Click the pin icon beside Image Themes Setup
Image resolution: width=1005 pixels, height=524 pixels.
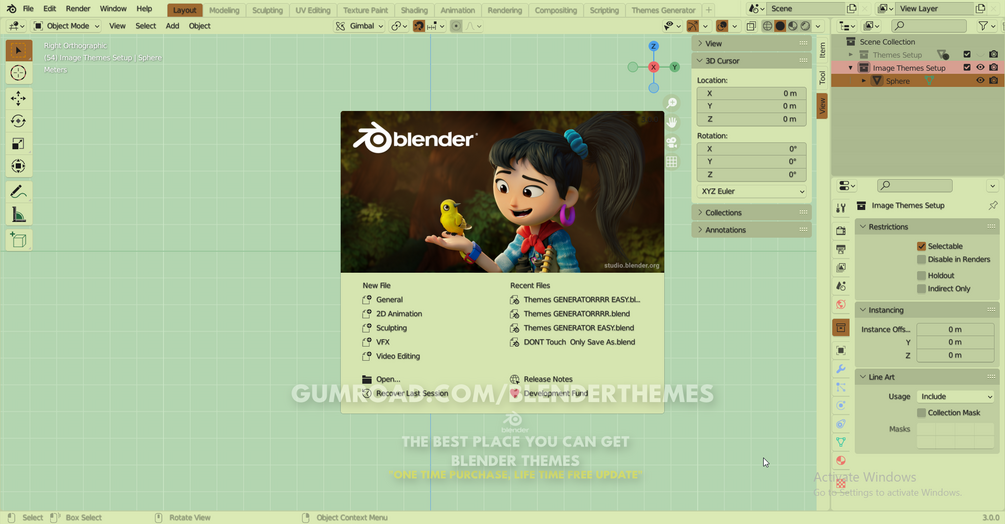point(993,206)
